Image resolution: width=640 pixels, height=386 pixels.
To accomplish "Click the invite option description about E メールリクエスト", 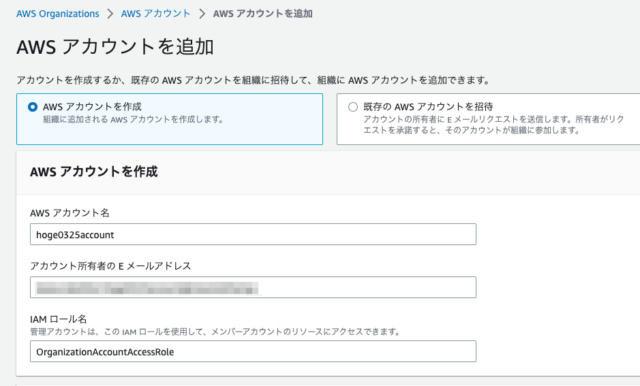I will coord(493,124).
